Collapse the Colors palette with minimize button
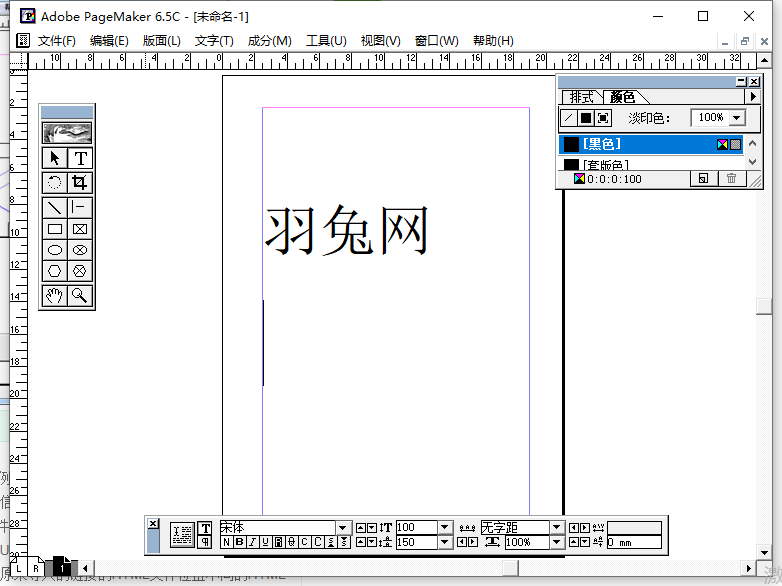 742,81
